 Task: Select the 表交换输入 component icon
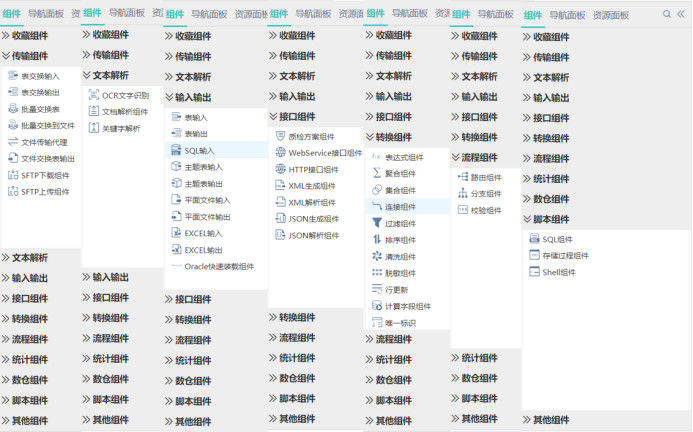13,76
